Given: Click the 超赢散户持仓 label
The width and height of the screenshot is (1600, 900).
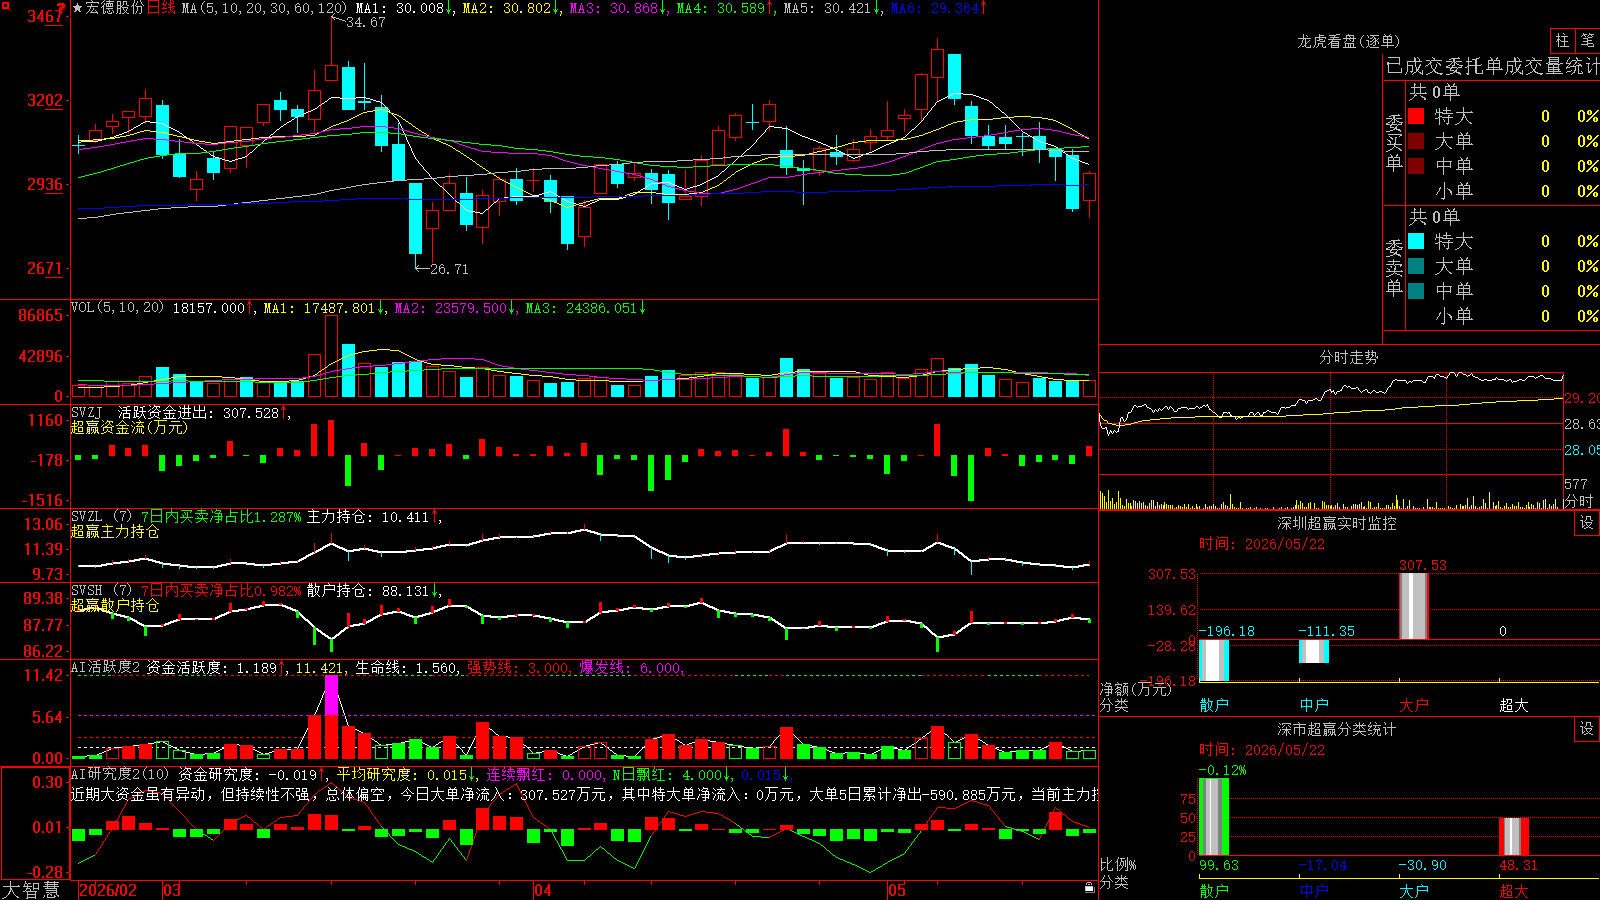Looking at the screenshot, I should click(115, 605).
